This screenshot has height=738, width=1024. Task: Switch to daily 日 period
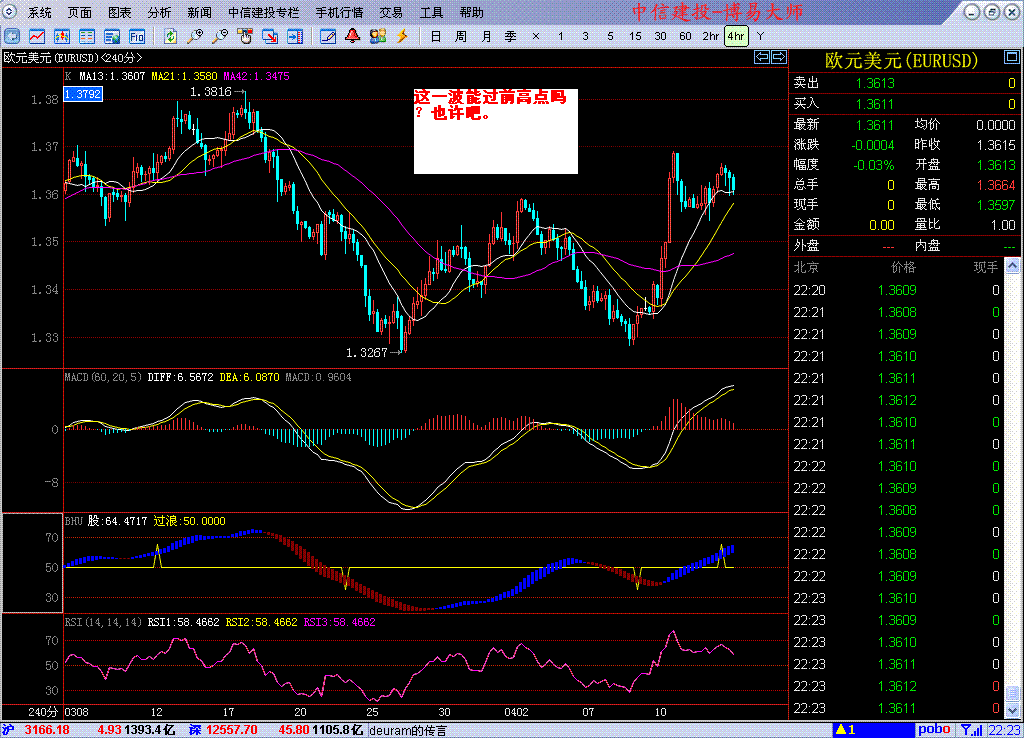point(436,37)
